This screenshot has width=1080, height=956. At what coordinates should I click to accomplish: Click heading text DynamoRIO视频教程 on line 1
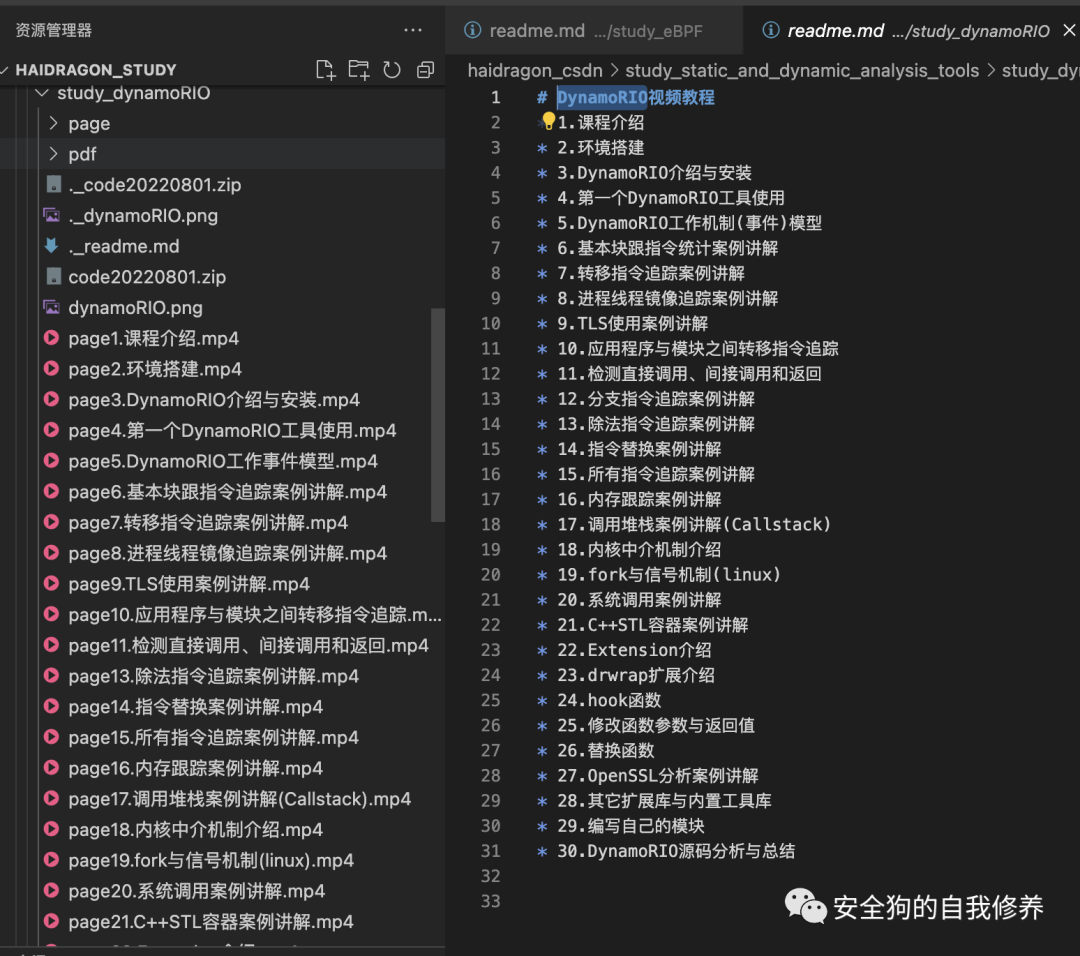coord(635,97)
